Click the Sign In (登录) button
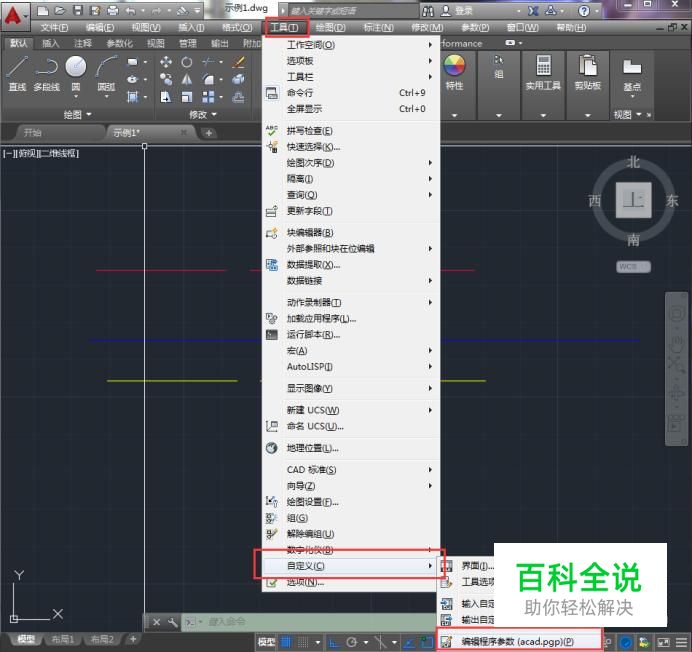Image resolution: width=692 pixels, height=652 pixels. coord(457,11)
